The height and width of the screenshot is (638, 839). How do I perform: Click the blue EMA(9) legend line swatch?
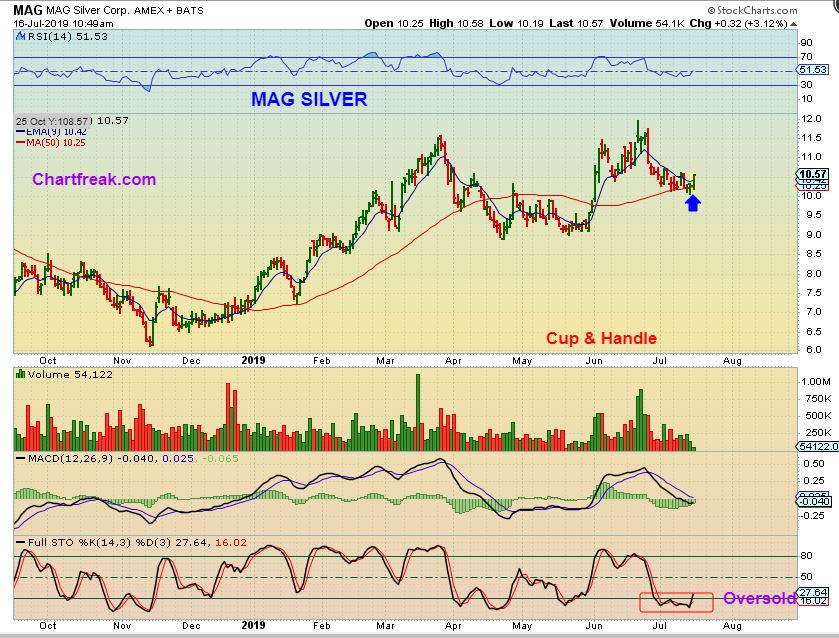(21, 132)
